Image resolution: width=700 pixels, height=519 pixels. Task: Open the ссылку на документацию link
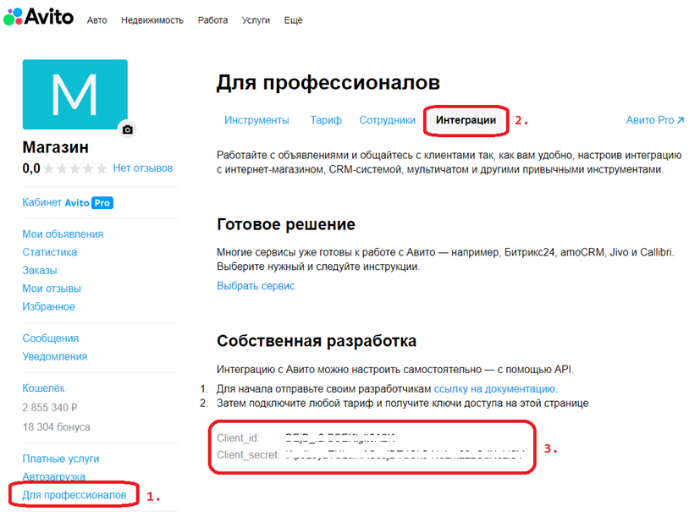(x=495, y=388)
